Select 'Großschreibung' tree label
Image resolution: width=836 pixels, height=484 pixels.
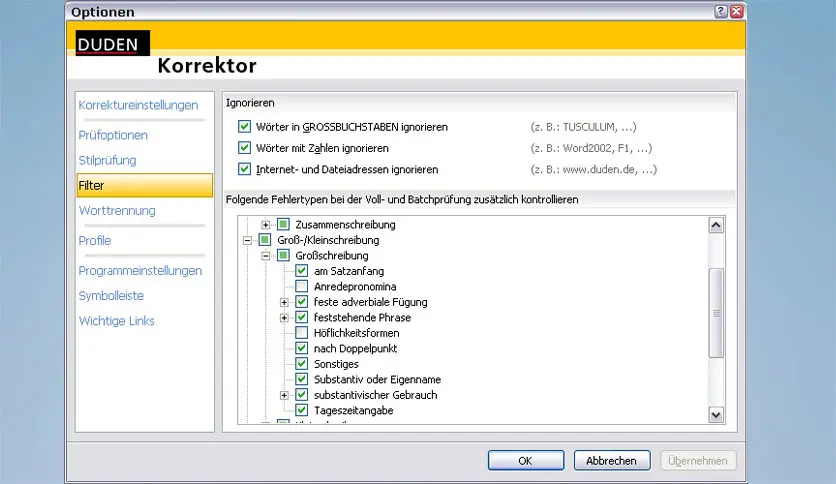(x=332, y=255)
